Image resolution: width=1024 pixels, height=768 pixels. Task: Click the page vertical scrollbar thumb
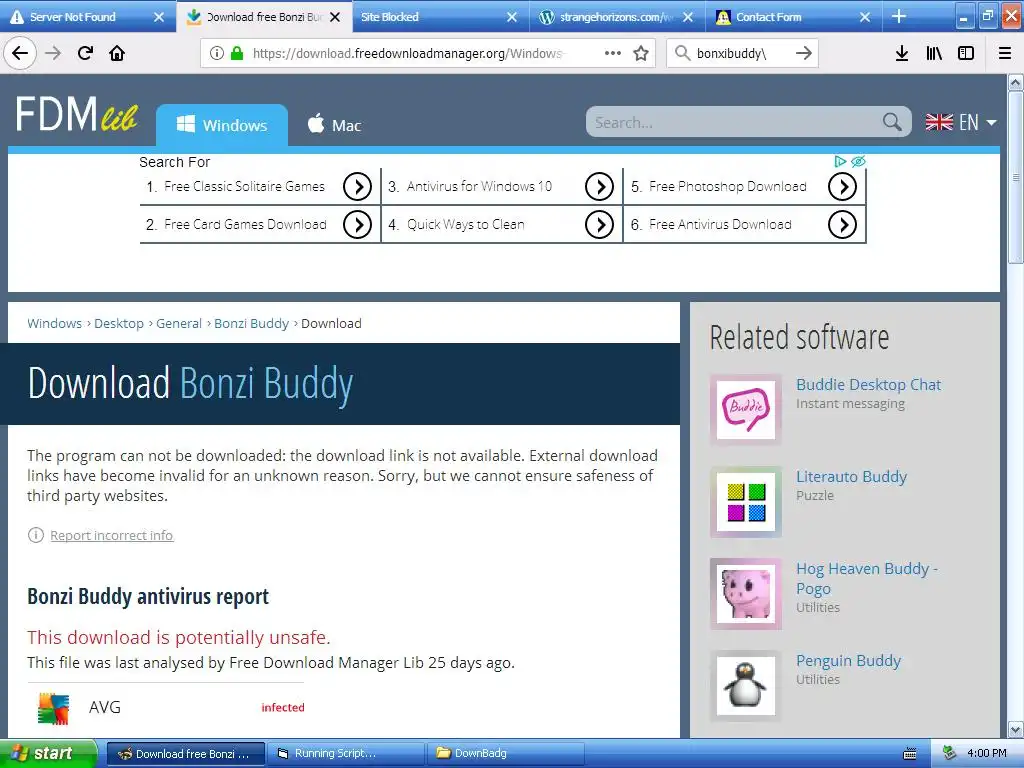(x=1016, y=176)
